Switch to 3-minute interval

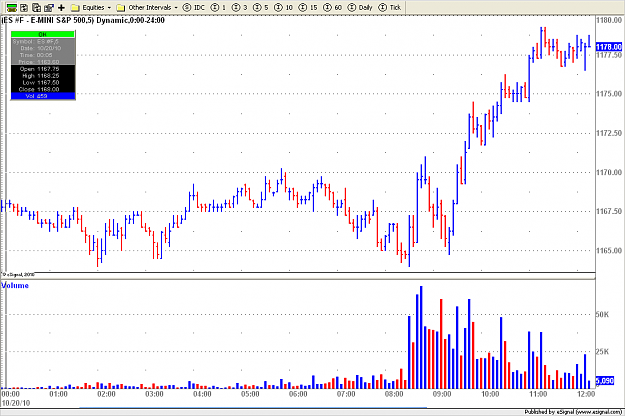click(x=240, y=8)
